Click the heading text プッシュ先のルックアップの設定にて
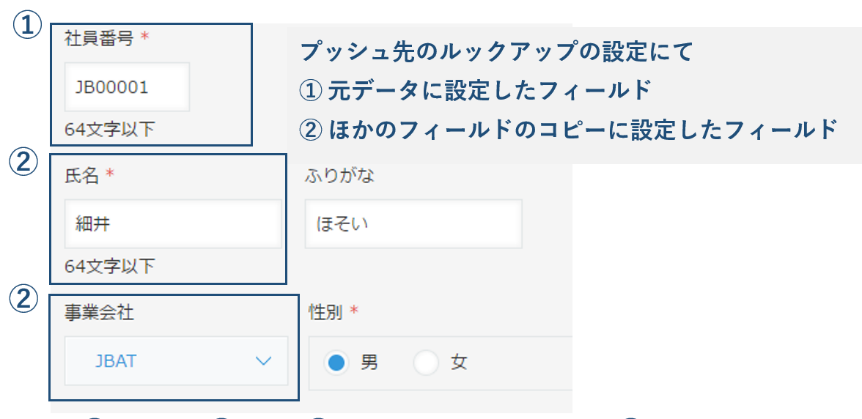This screenshot has width=862, height=419. pos(496,52)
